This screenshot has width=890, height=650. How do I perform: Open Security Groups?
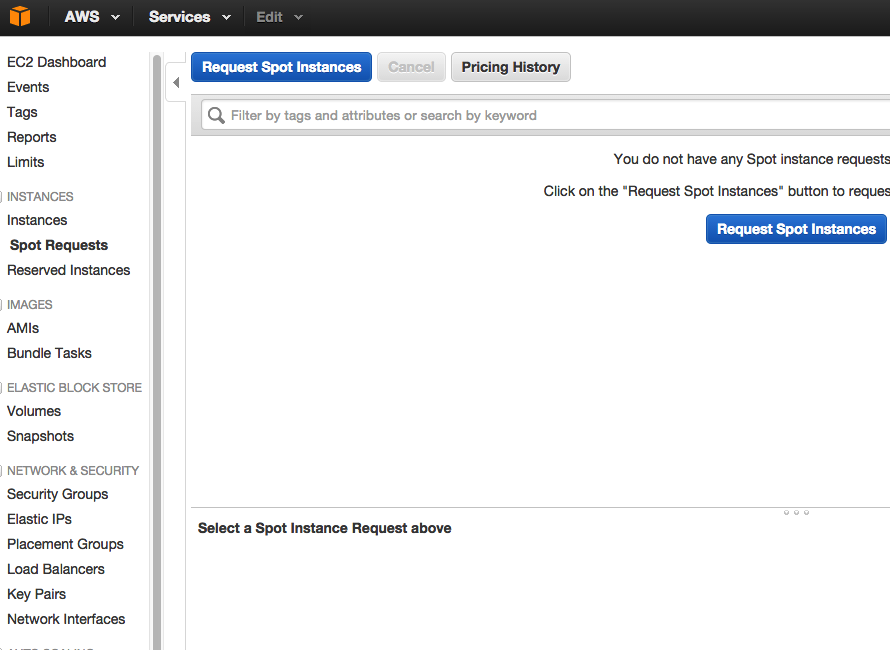(57, 494)
